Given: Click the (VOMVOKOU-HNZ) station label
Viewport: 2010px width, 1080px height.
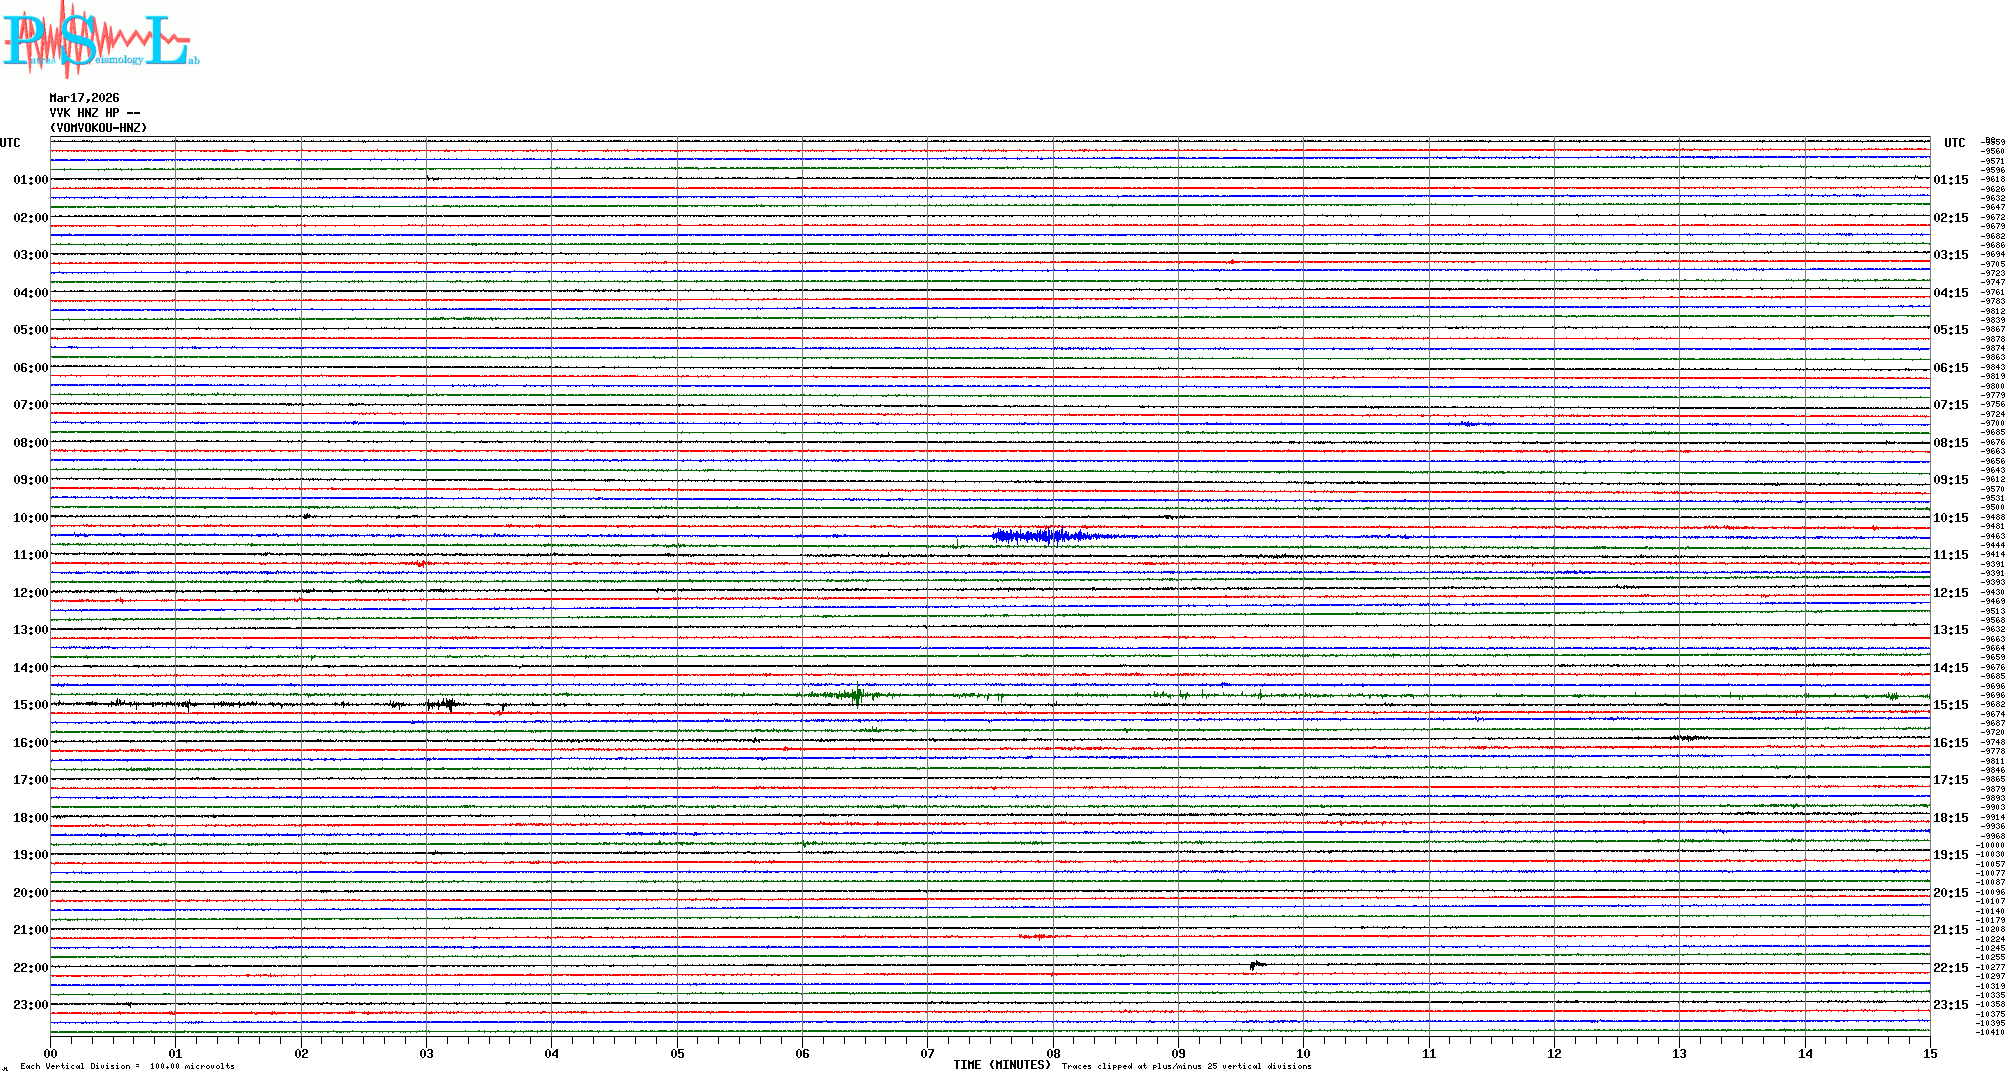Looking at the screenshot, I should click(98, 128).
